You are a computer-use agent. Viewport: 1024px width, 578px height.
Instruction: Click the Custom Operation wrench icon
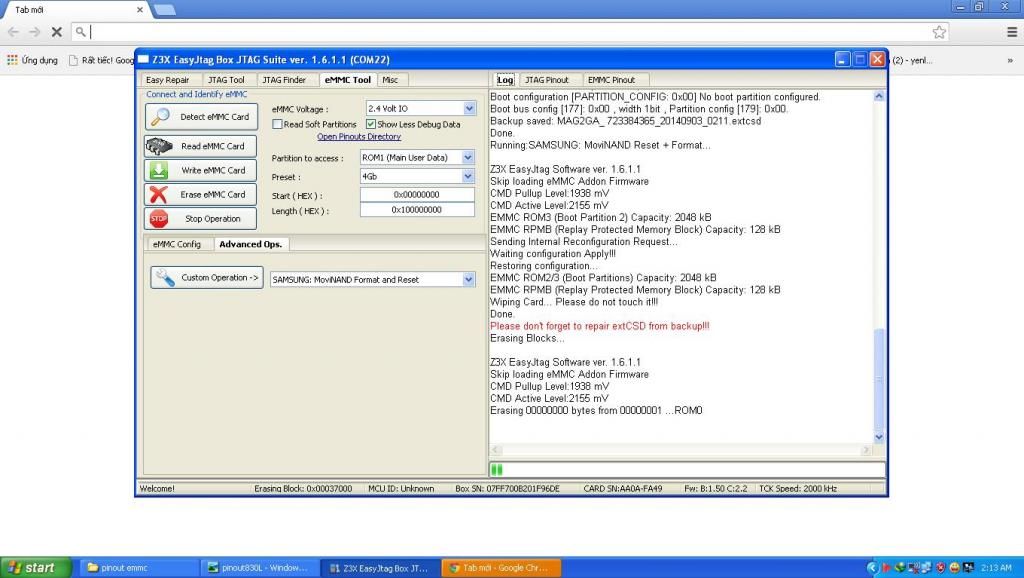coord(165,278)
